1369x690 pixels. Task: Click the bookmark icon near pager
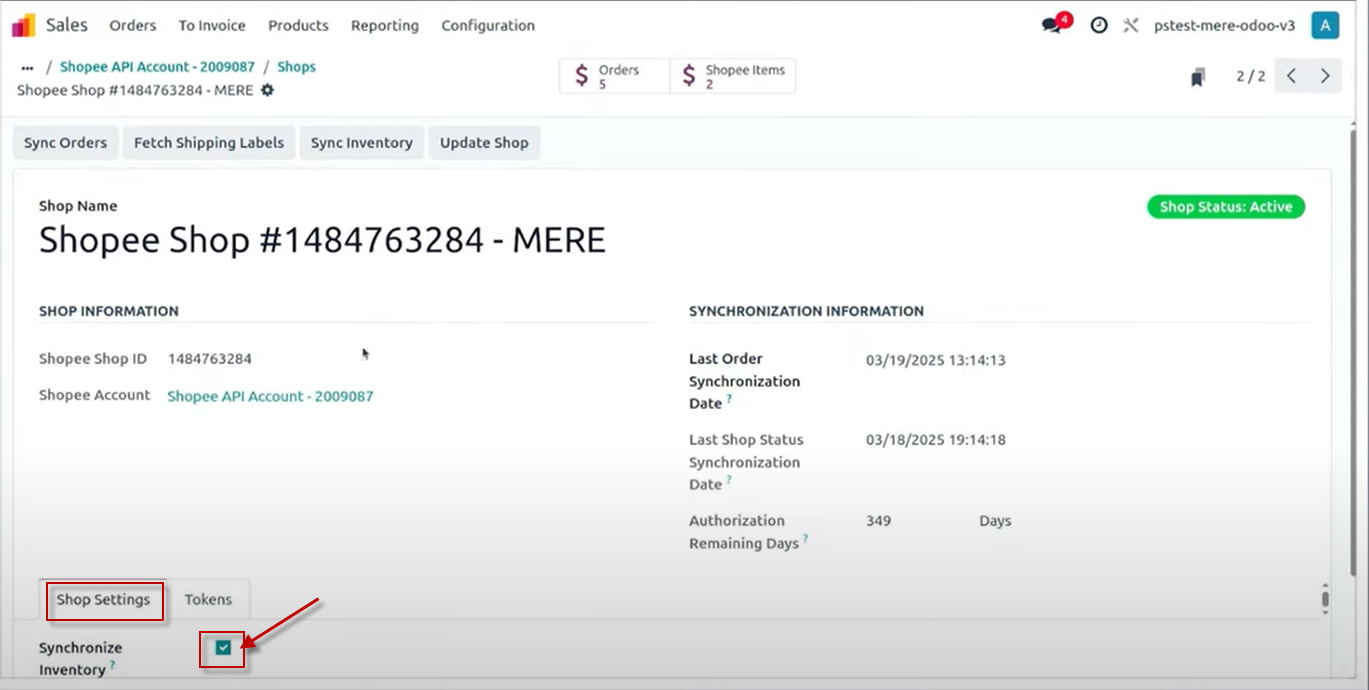tap(1198, 77)
